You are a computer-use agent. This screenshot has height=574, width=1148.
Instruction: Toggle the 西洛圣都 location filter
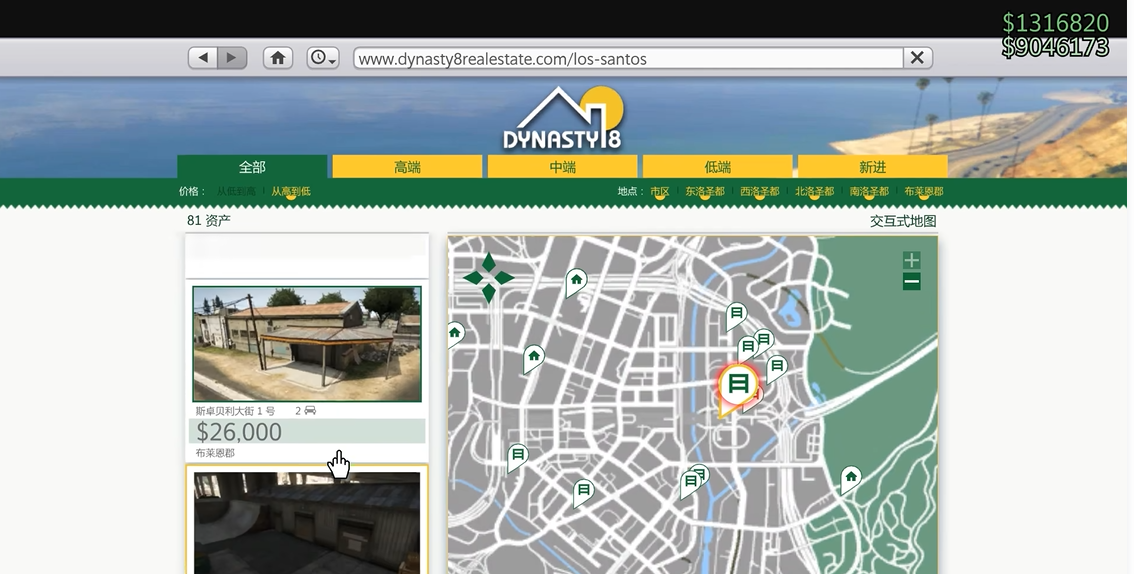[x=759, y=191]
